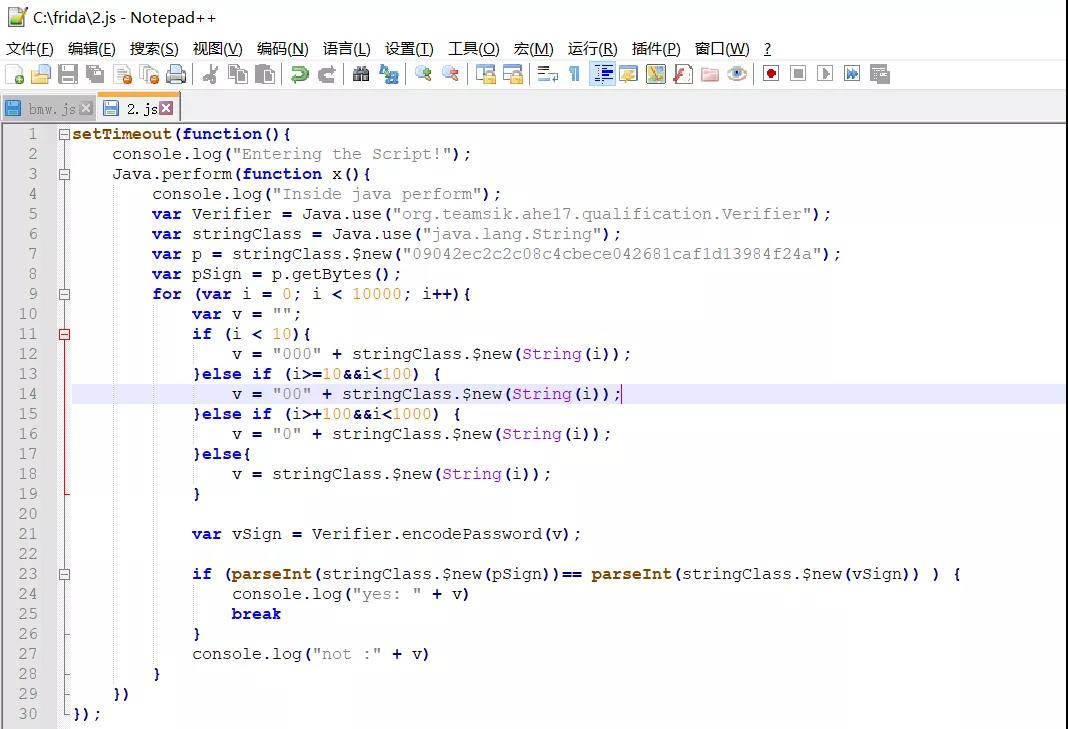1068x729 pixels.
Task: Open the 设置(T) menu
Action: coord(409,49)
